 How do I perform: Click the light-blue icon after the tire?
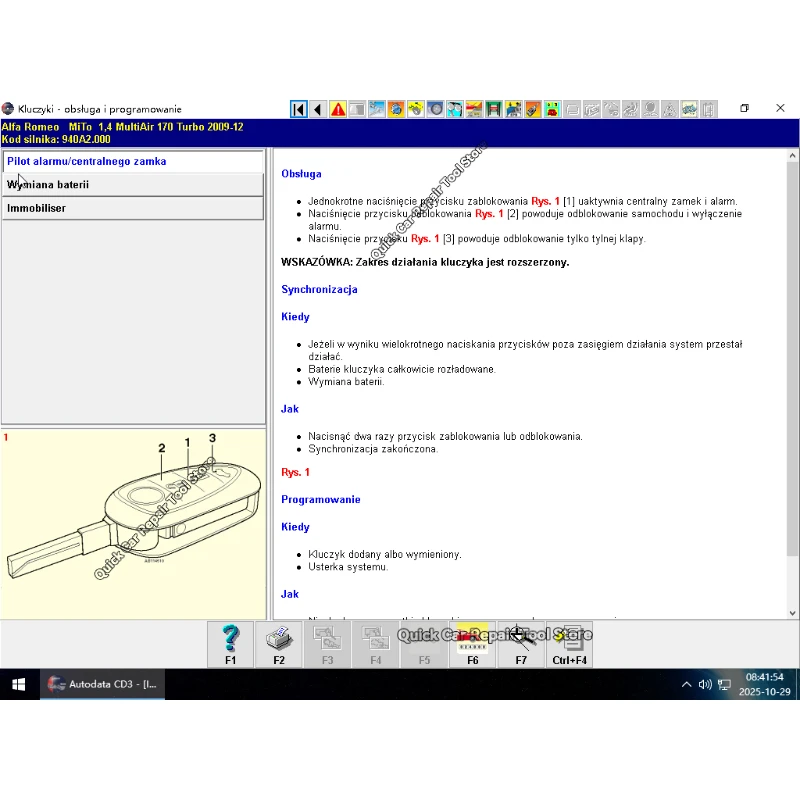pyautogui.click(x=455, y=109)
